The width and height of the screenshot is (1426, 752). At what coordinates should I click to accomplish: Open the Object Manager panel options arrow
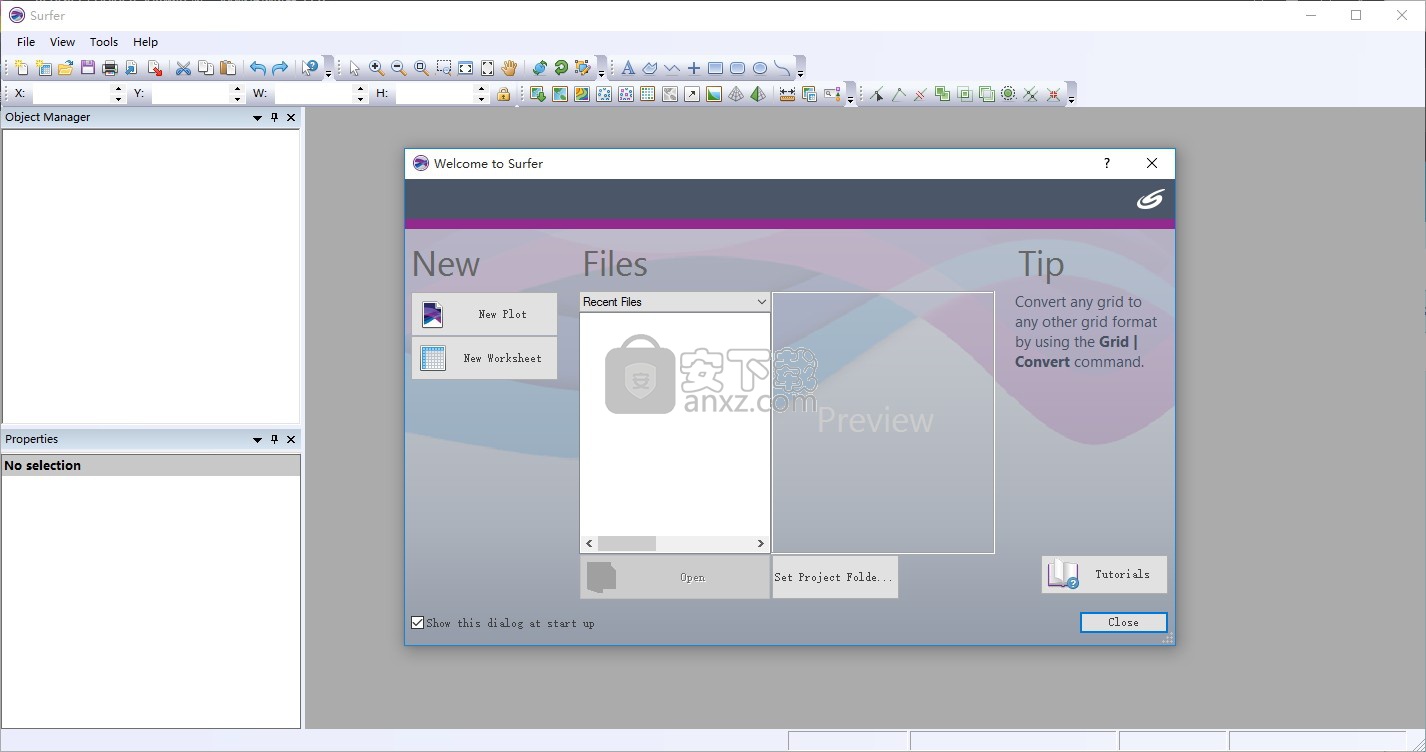point(257,118)
